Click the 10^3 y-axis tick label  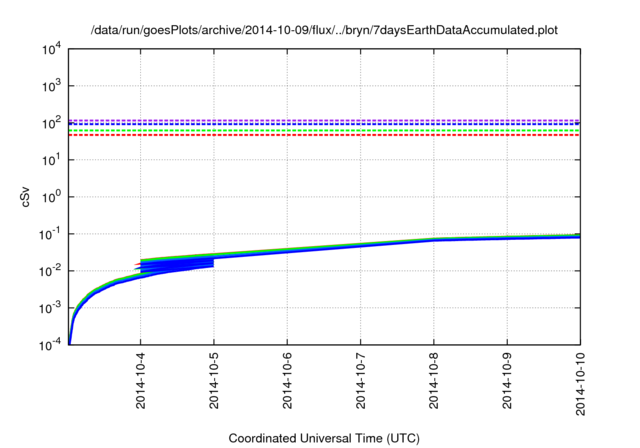(51, 86)
